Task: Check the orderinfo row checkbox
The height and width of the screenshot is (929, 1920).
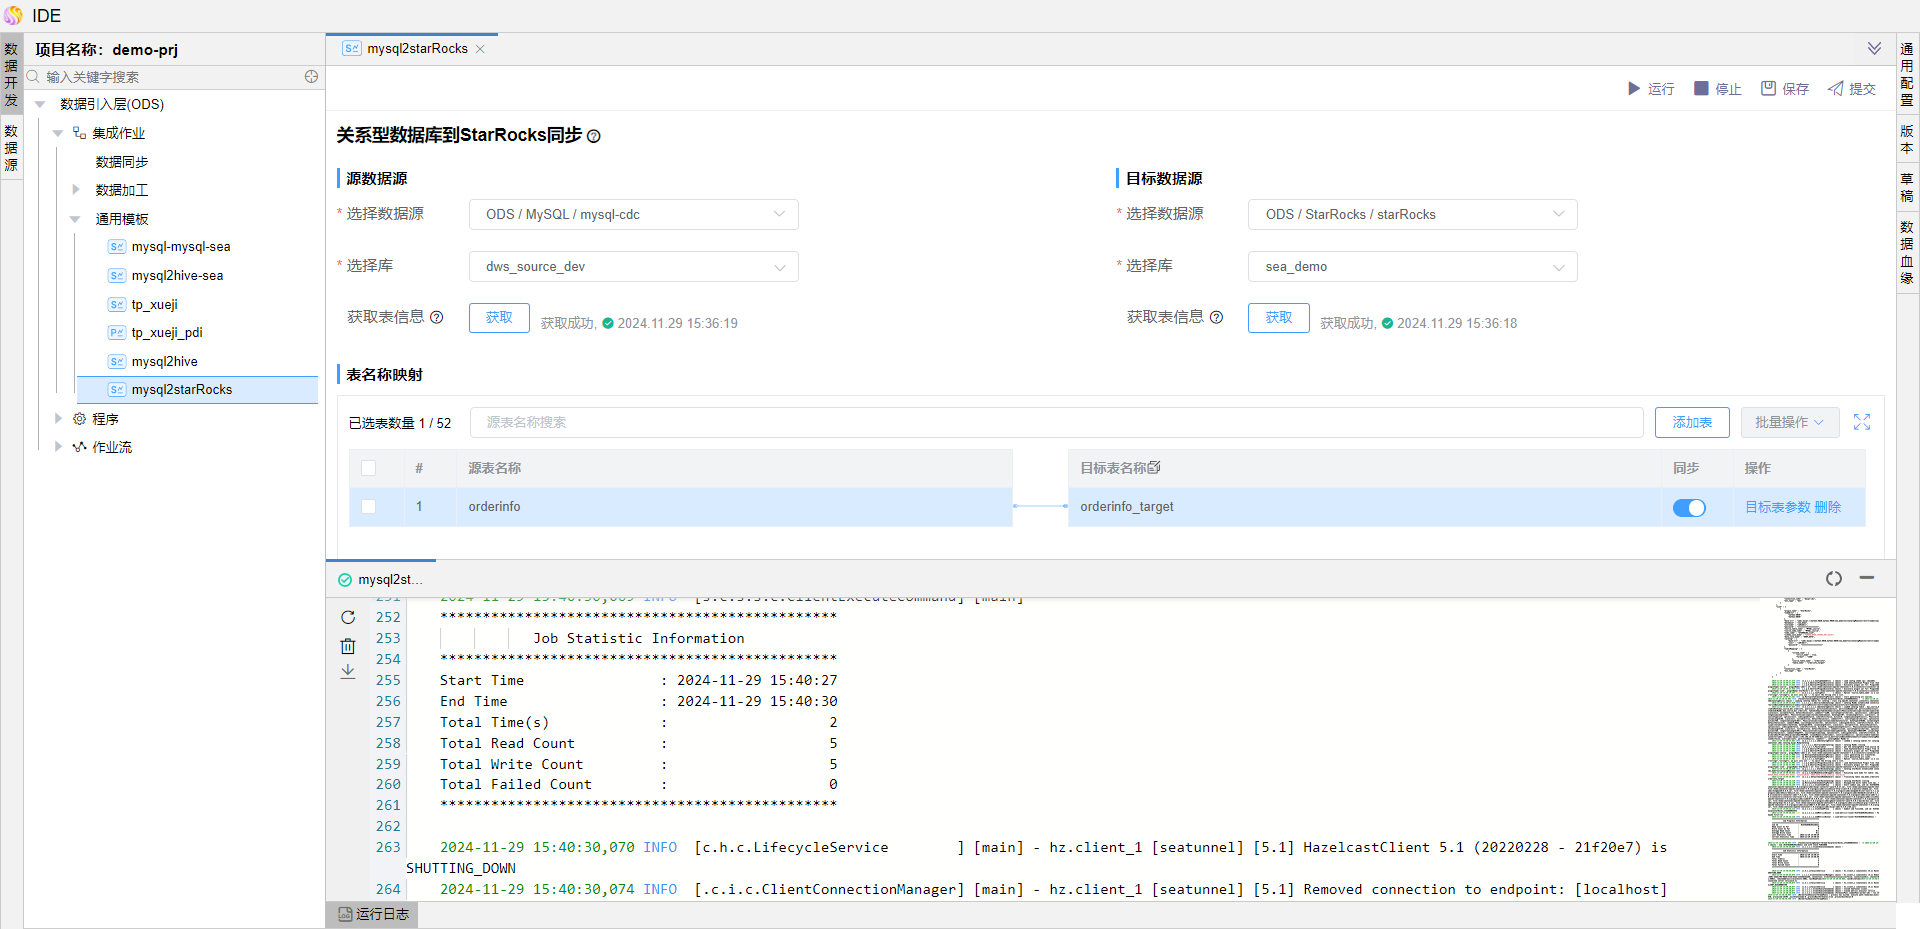Action: point(369,507)
